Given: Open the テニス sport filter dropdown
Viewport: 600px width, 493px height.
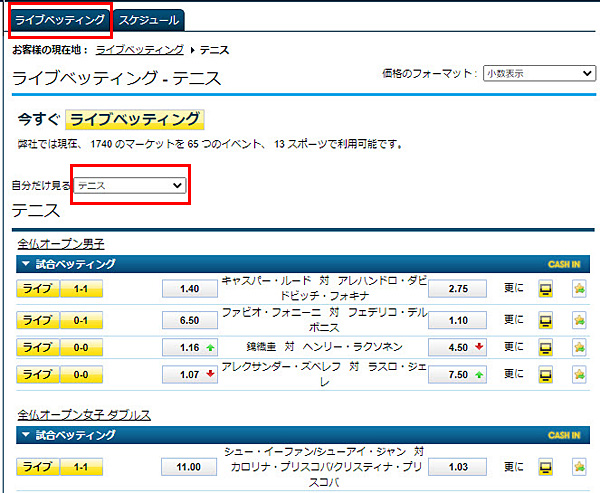Looking at the screenshot, I should pos(130,186).
